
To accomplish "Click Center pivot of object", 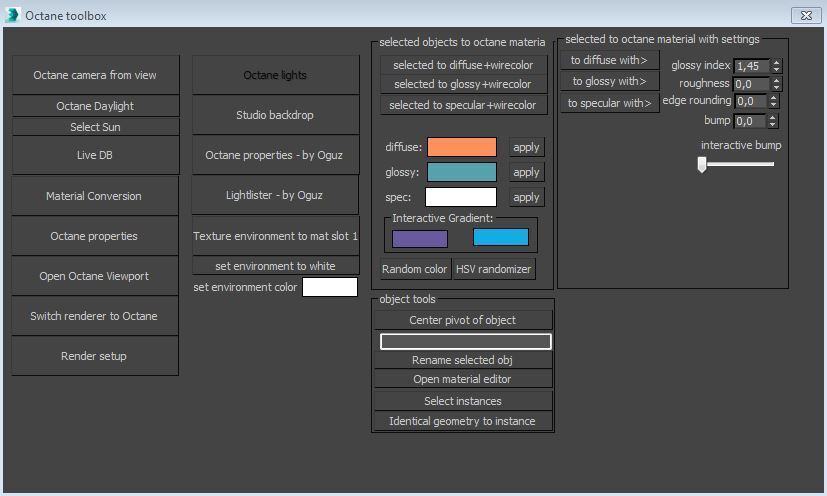I will tap(463, 320).
